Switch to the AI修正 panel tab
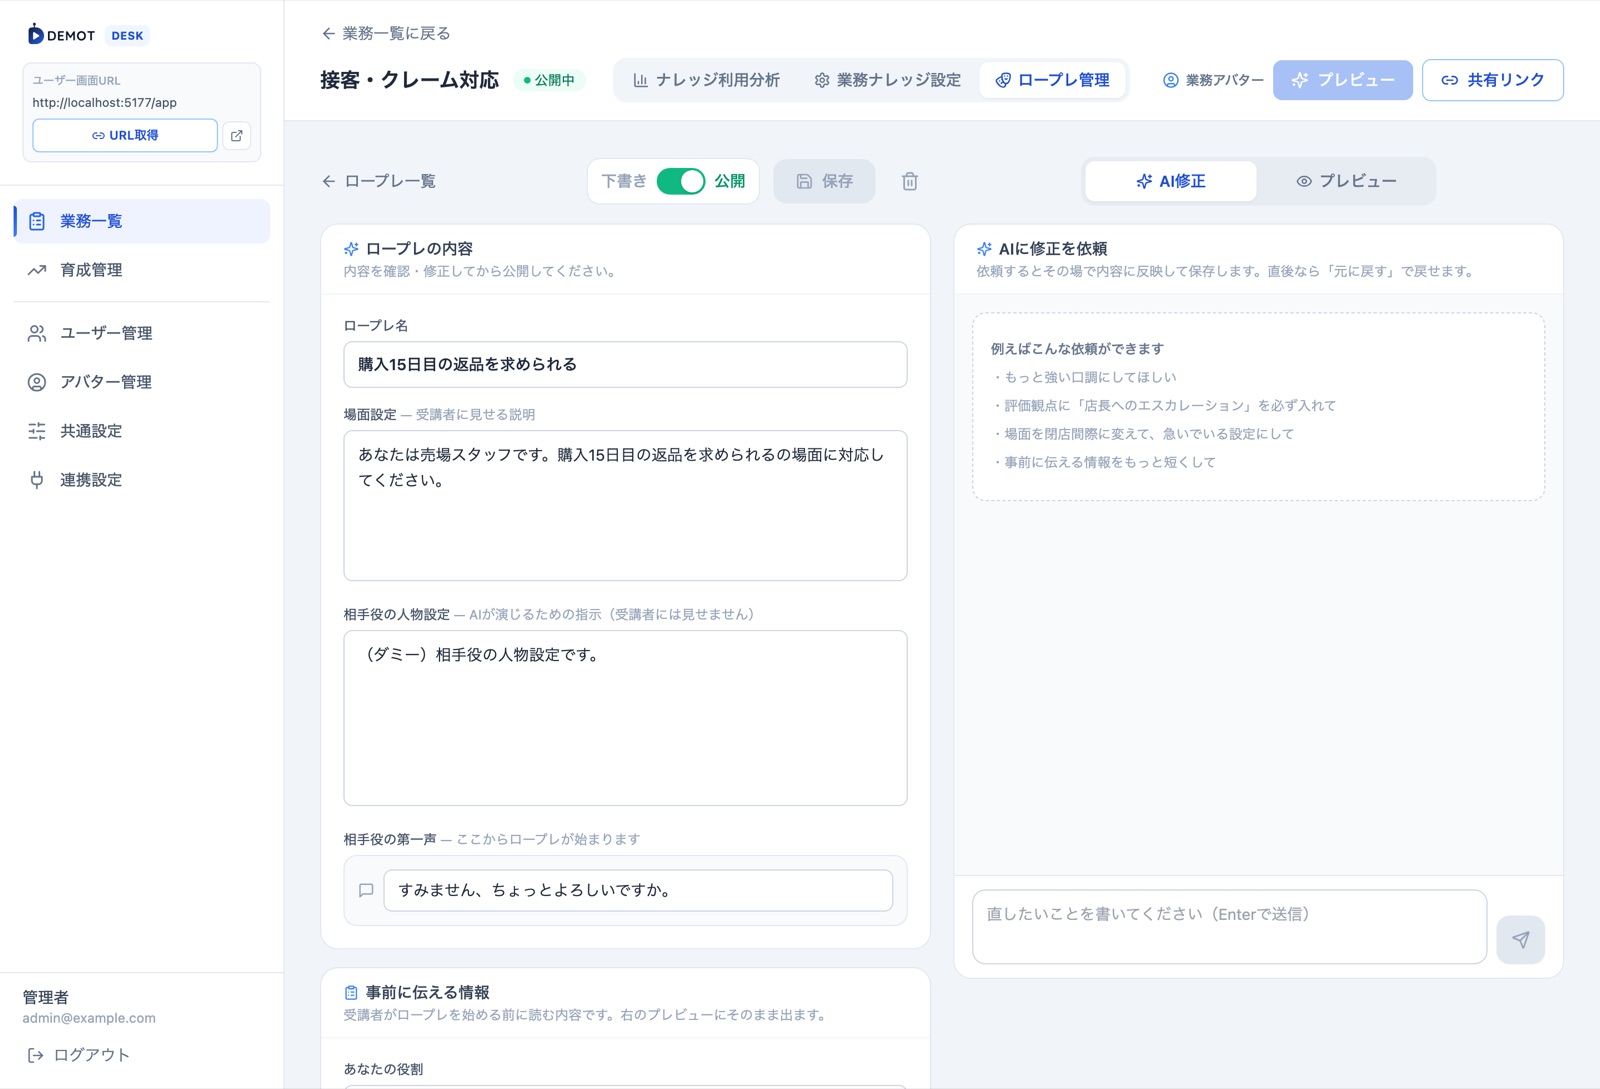The width and height of the screenshot is (1600, 1089). [x=1170, y=181]
